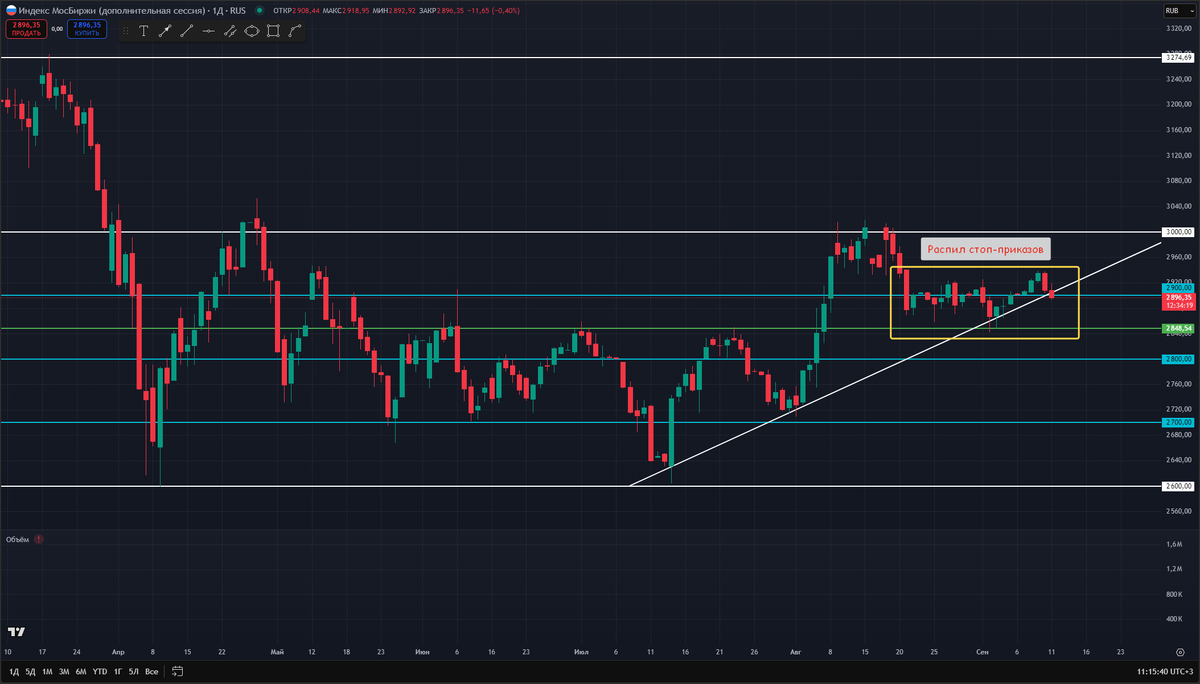Click the Май label on time axis

(x=277, y=651)
